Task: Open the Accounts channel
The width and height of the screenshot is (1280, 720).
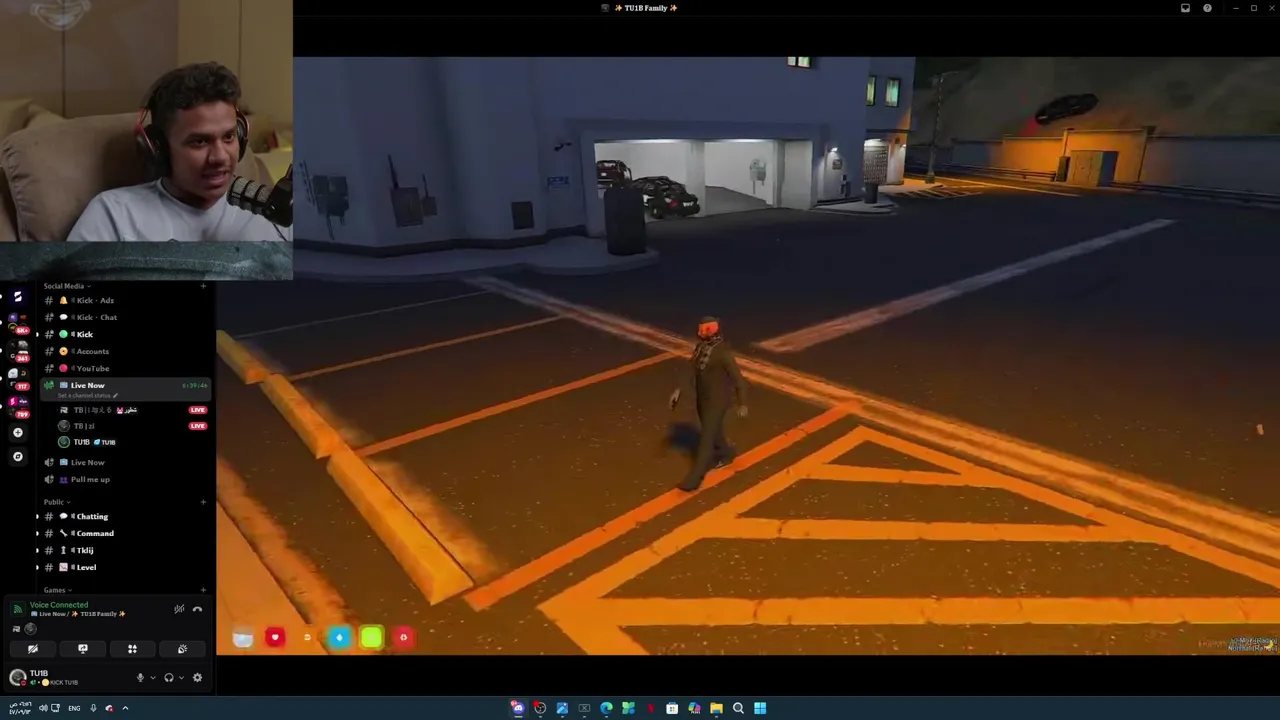Action: pos(125,351)
